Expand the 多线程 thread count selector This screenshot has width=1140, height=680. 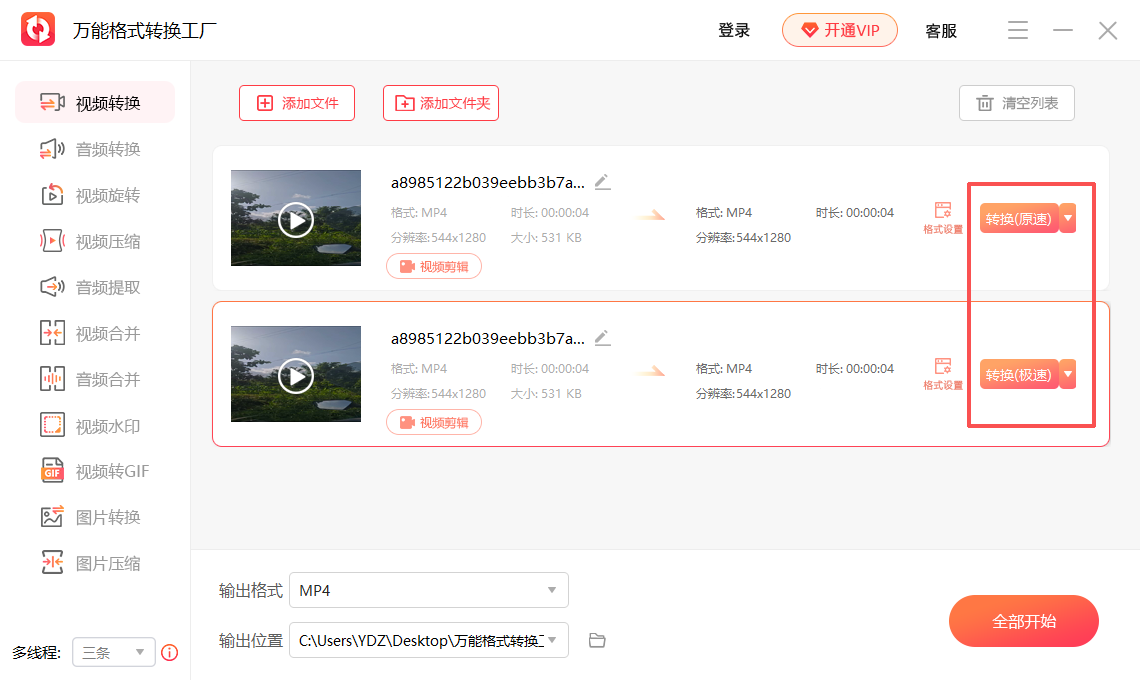click(x=113, y=652)
